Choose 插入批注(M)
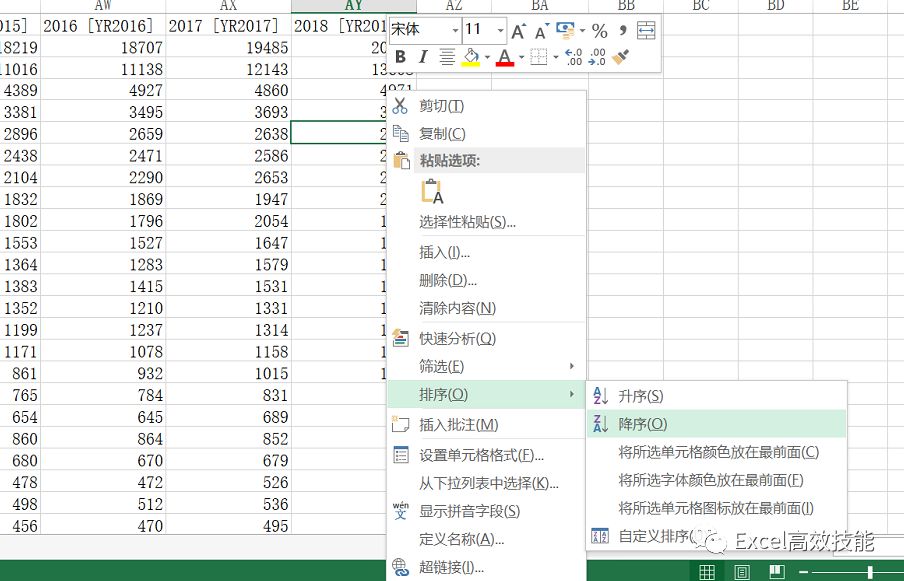Screen dimensions: 904x581 tap(487, 425)
